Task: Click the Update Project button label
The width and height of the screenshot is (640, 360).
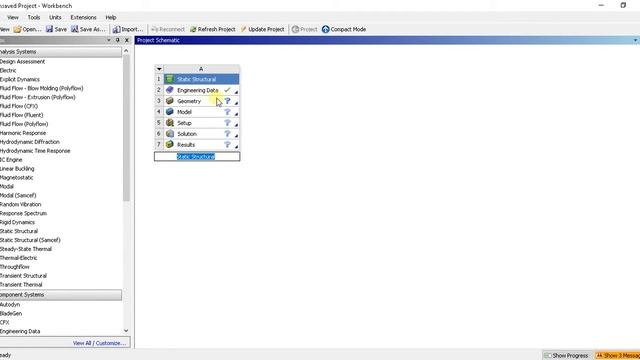Action: tap(266, 29)
